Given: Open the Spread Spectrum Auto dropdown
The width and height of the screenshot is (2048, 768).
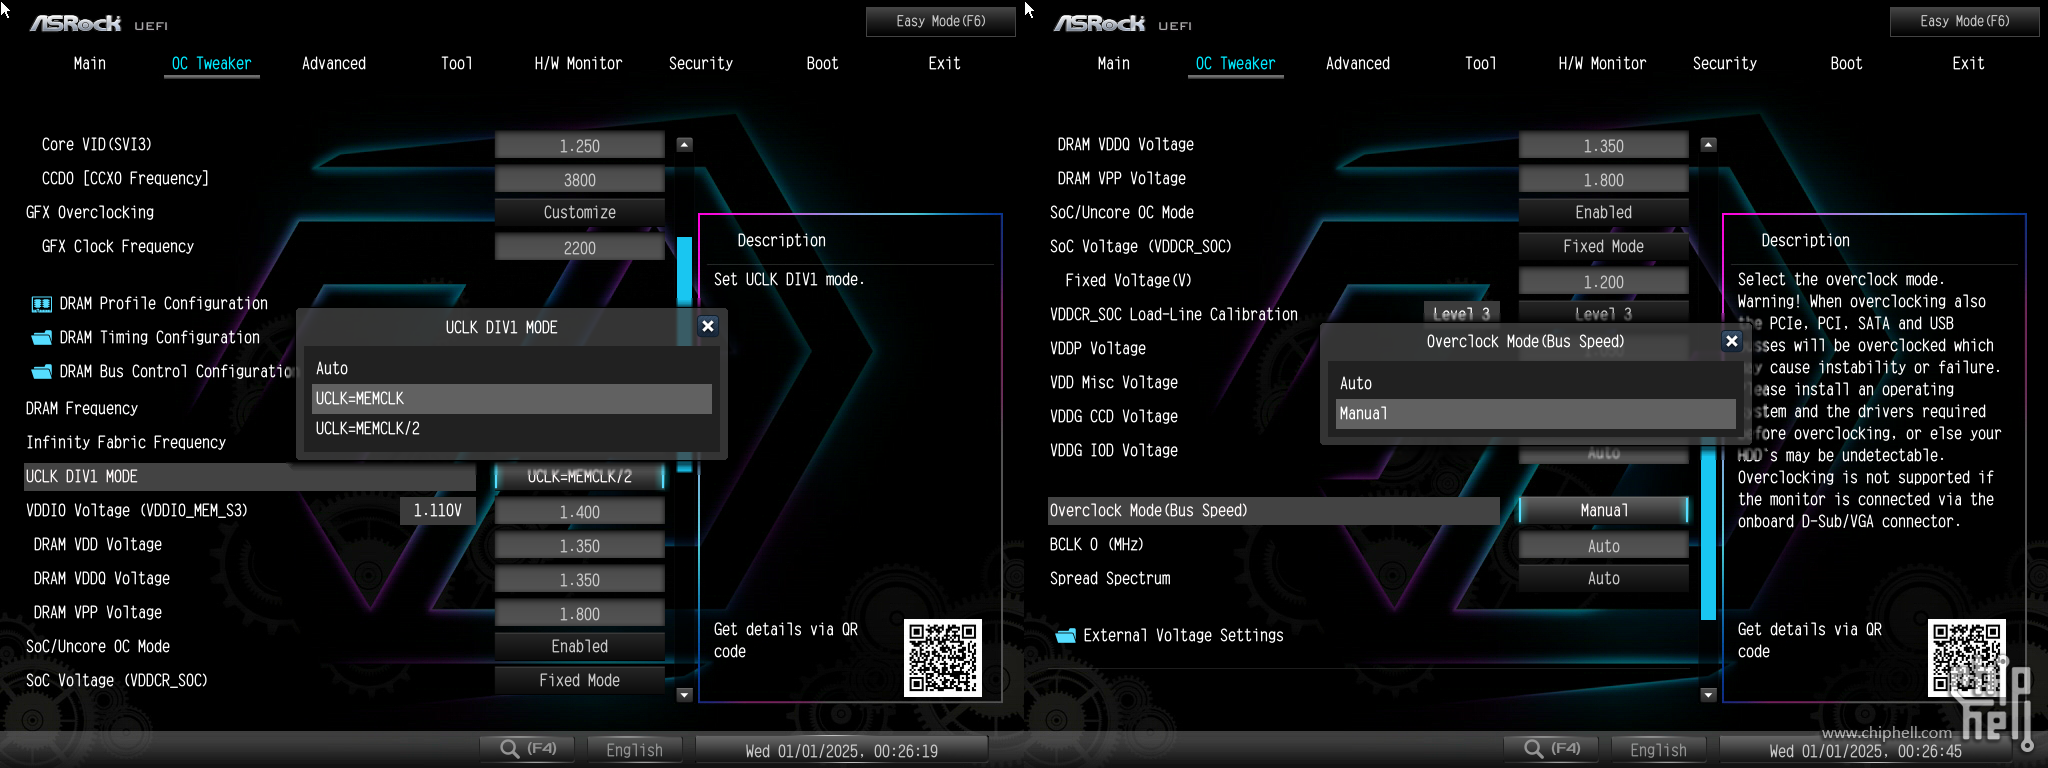Looking at the screenshot, I should coord(1603,579).
